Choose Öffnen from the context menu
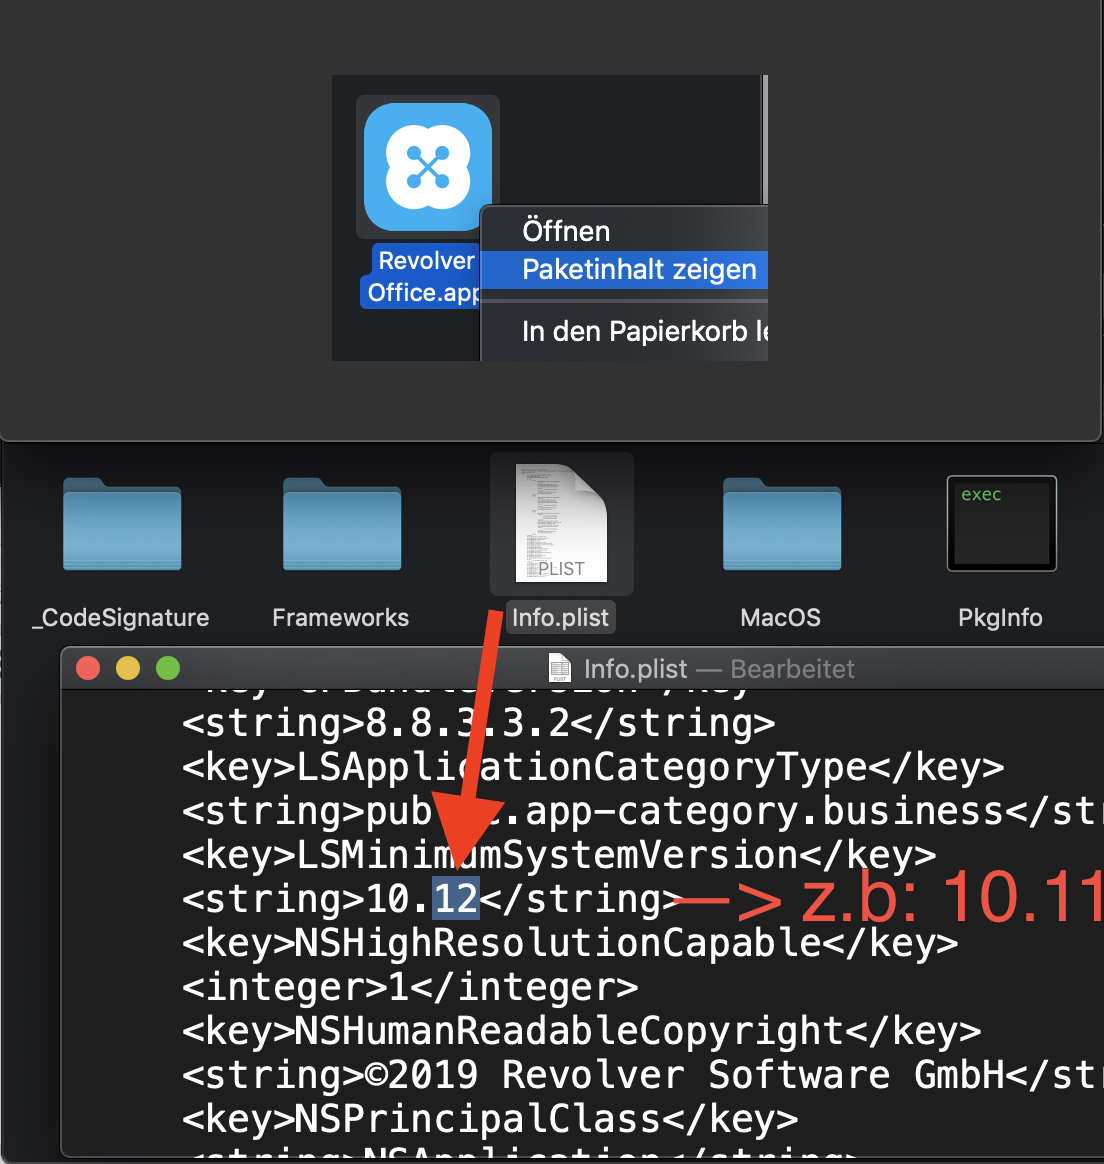The width and height of the screenshot is (1104, 1164). pyautogui.click(x=566, y=231)
